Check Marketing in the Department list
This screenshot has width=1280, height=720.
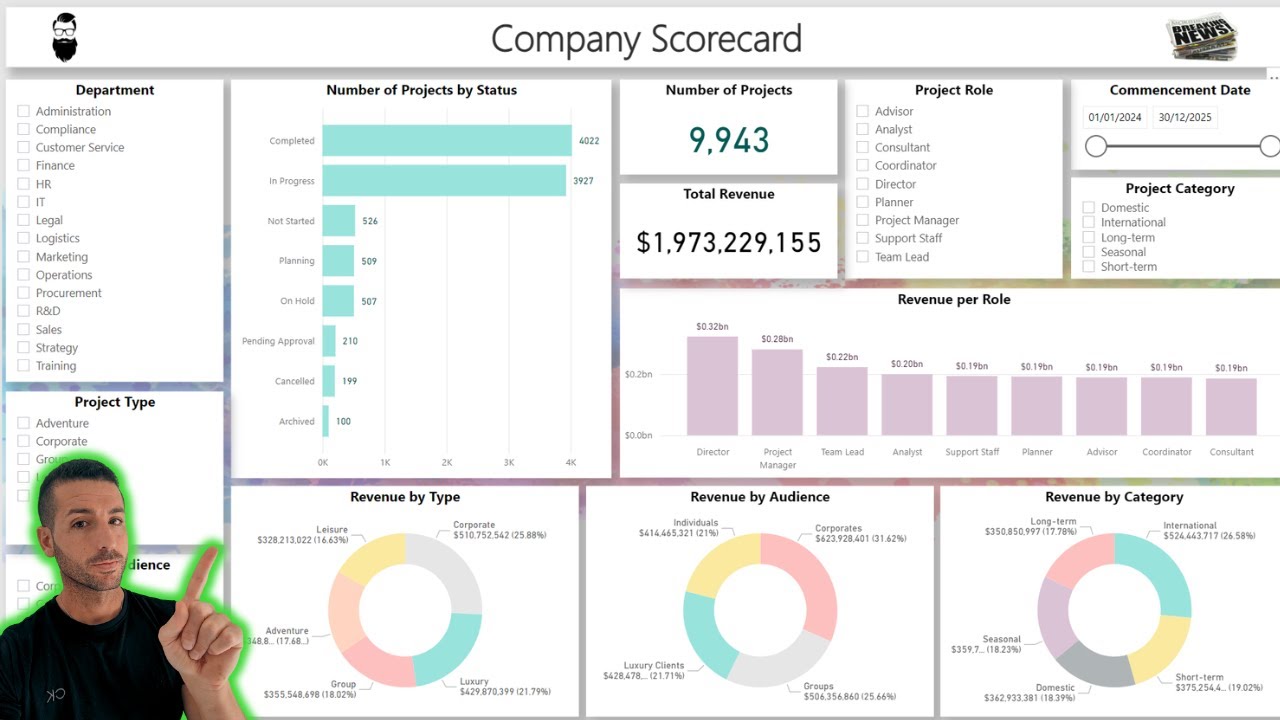(24, 257)
